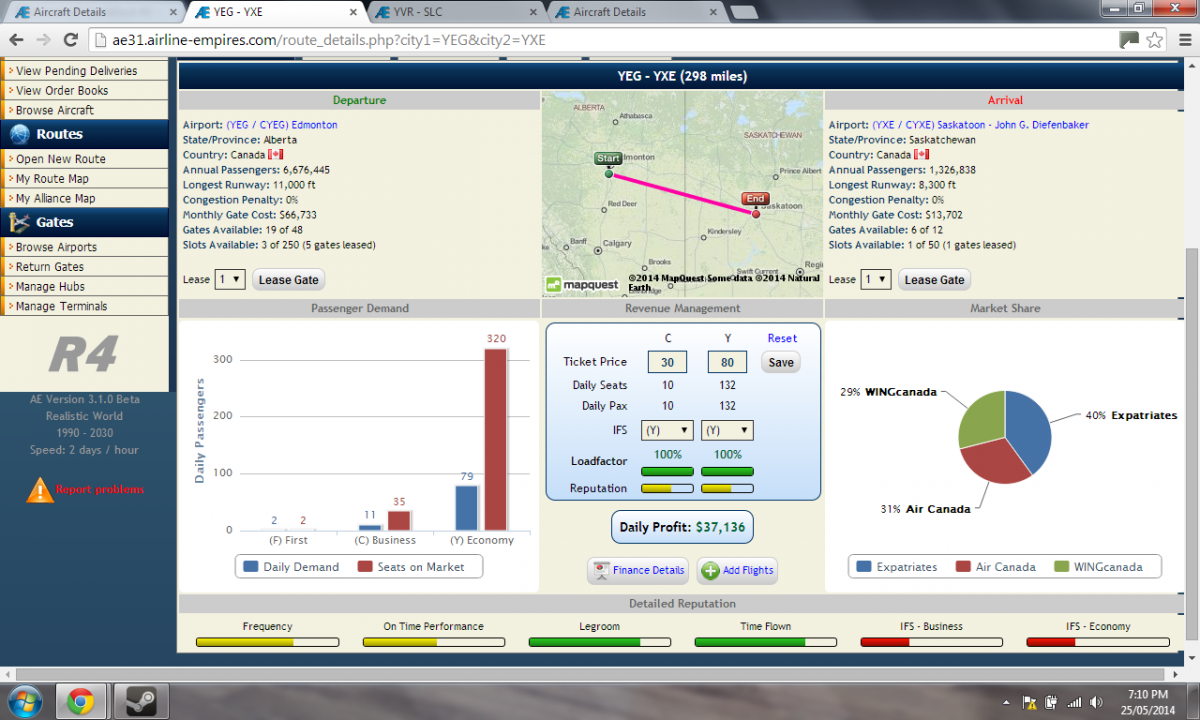Close the YVR - SLC tab
Screen dimensions: 1200x720
pyautogui.click(x=535, y=13)
